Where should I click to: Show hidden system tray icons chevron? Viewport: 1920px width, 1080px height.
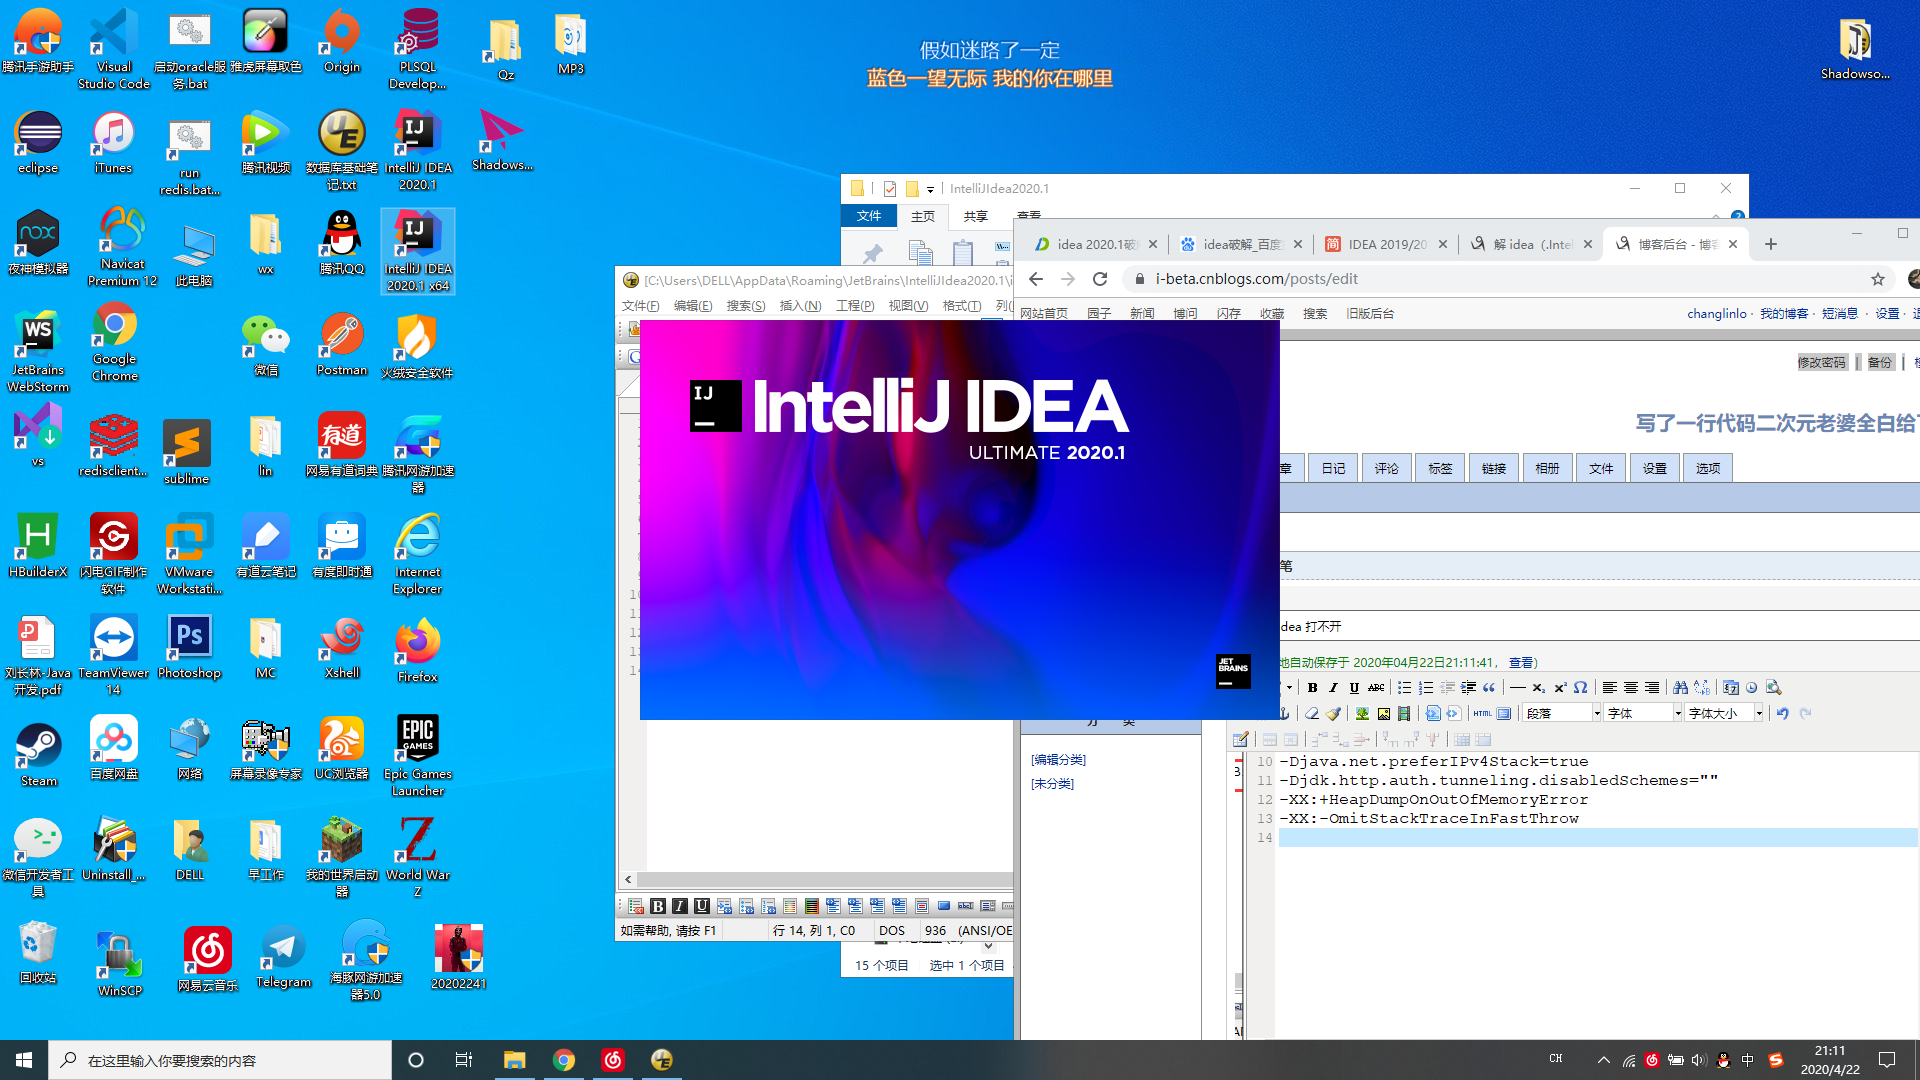[x=1604, y=1060]
